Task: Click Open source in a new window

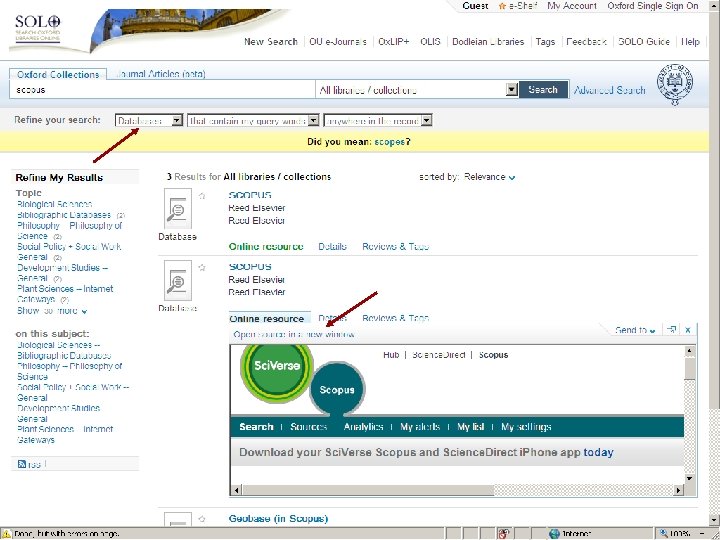Action: pyautogui.click(x=294, y=334)
